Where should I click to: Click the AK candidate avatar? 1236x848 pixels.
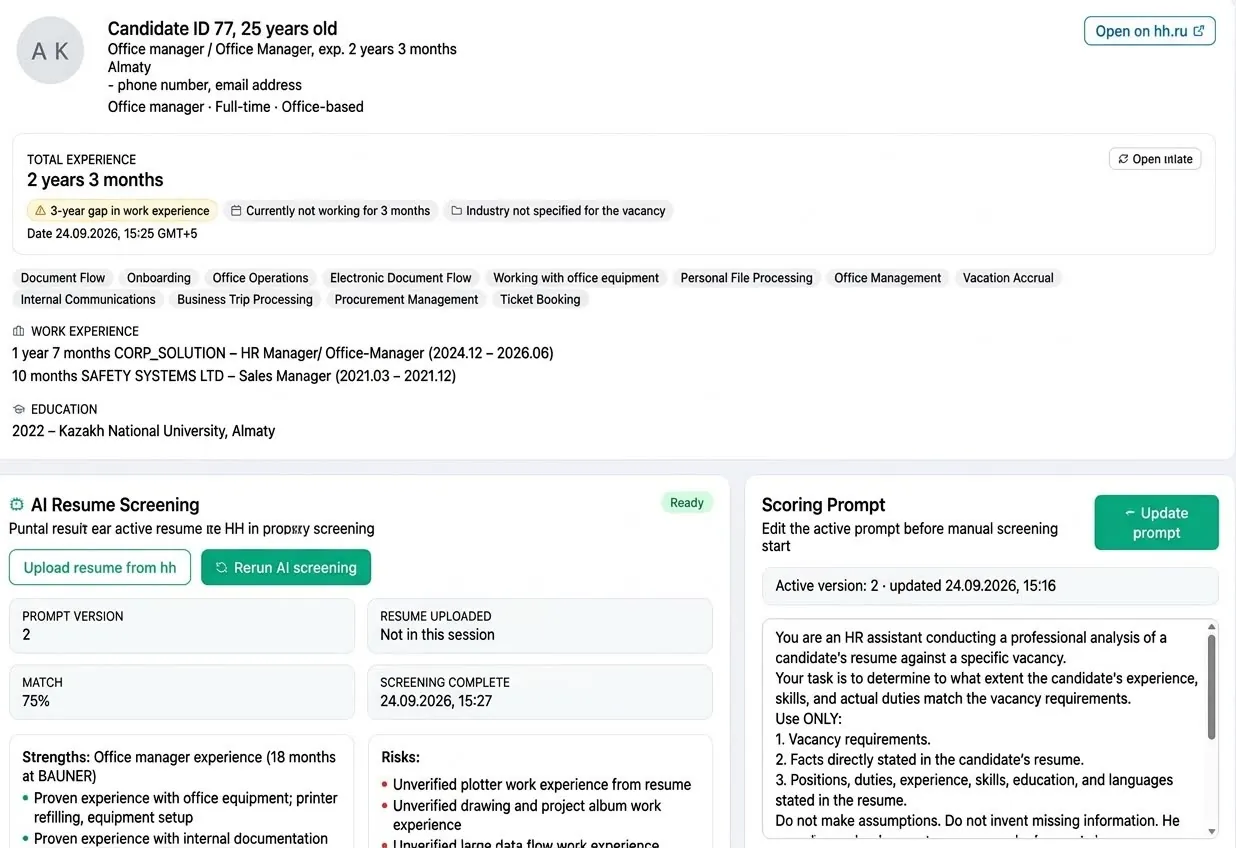tap(50, 51)
